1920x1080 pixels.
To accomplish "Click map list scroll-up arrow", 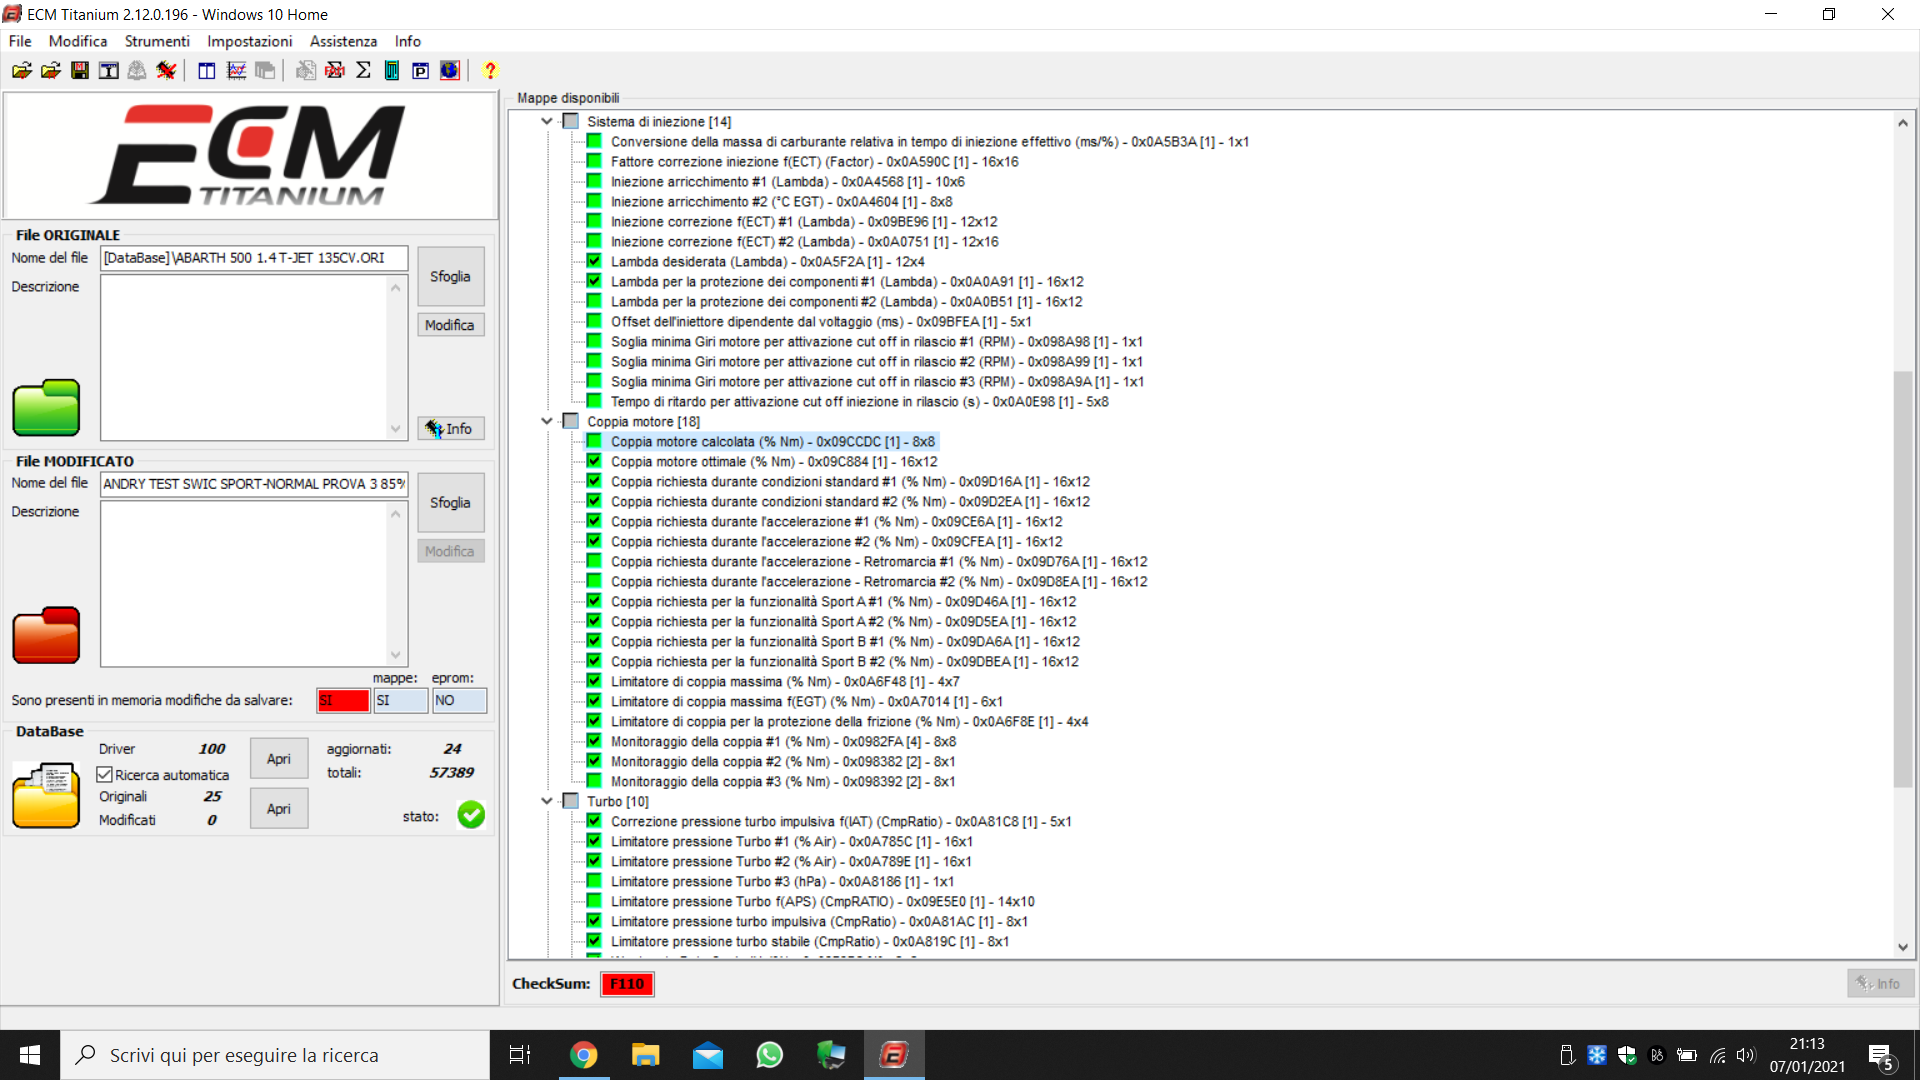I will point(1903,123).
